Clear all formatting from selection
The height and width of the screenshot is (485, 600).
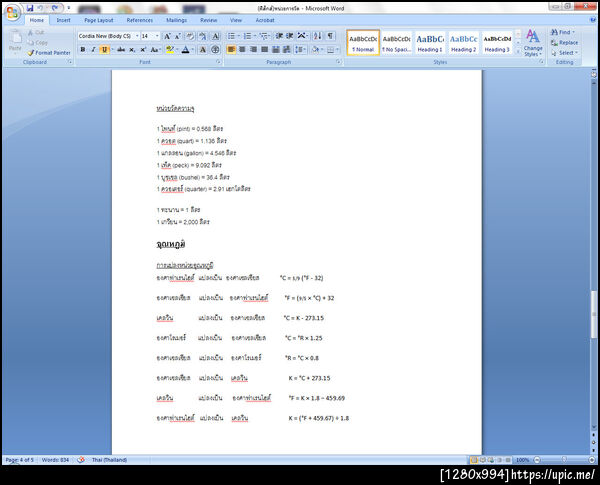pos(190,36)
